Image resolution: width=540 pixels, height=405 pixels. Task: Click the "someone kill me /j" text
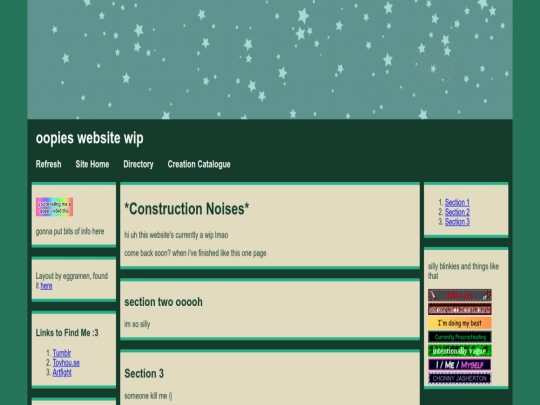148,396
